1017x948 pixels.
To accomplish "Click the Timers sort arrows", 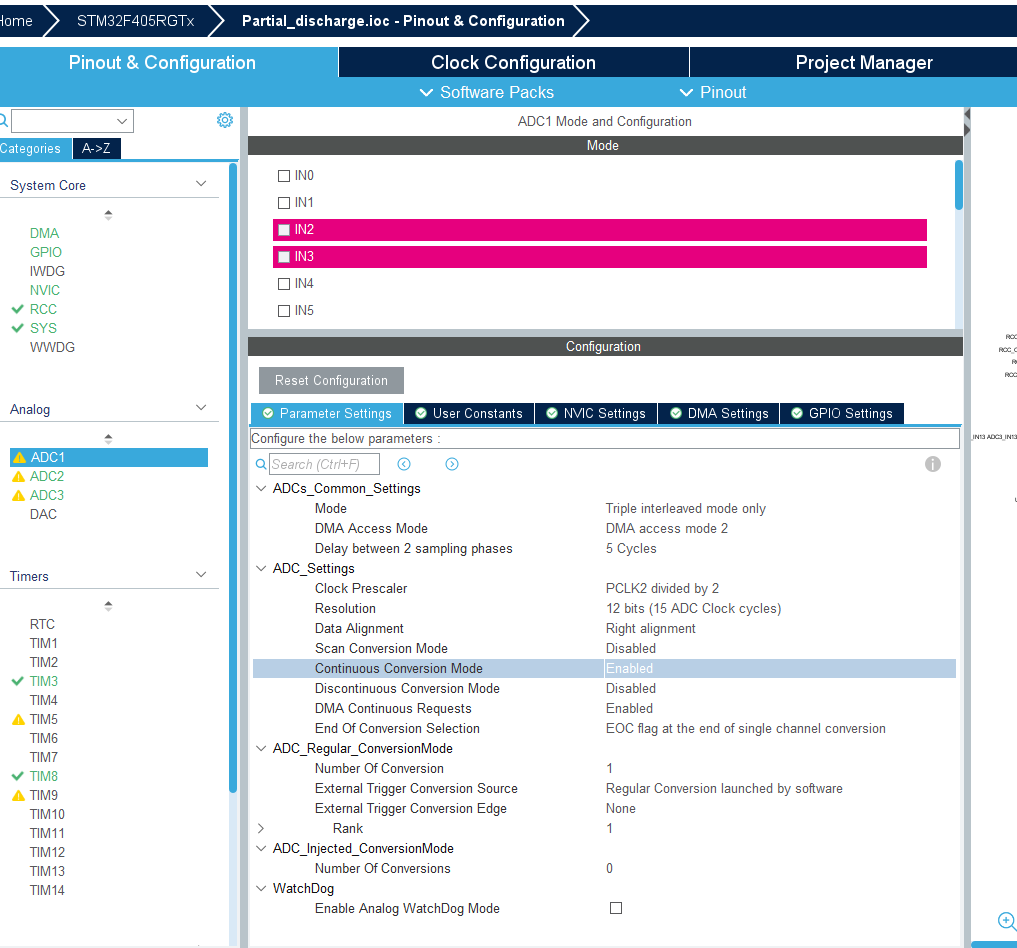I will click(x=108, y=606).
